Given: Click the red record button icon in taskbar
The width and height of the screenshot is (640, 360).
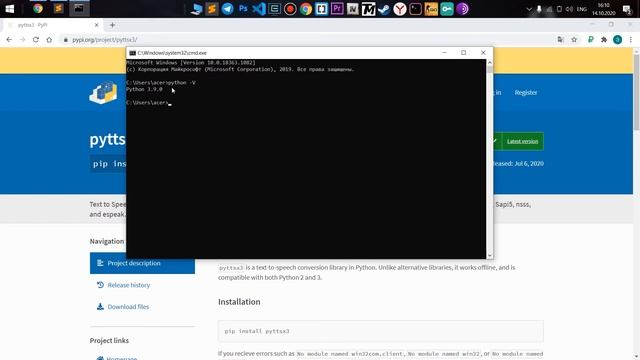Looking at the screenshot, I should coord(290,9).
